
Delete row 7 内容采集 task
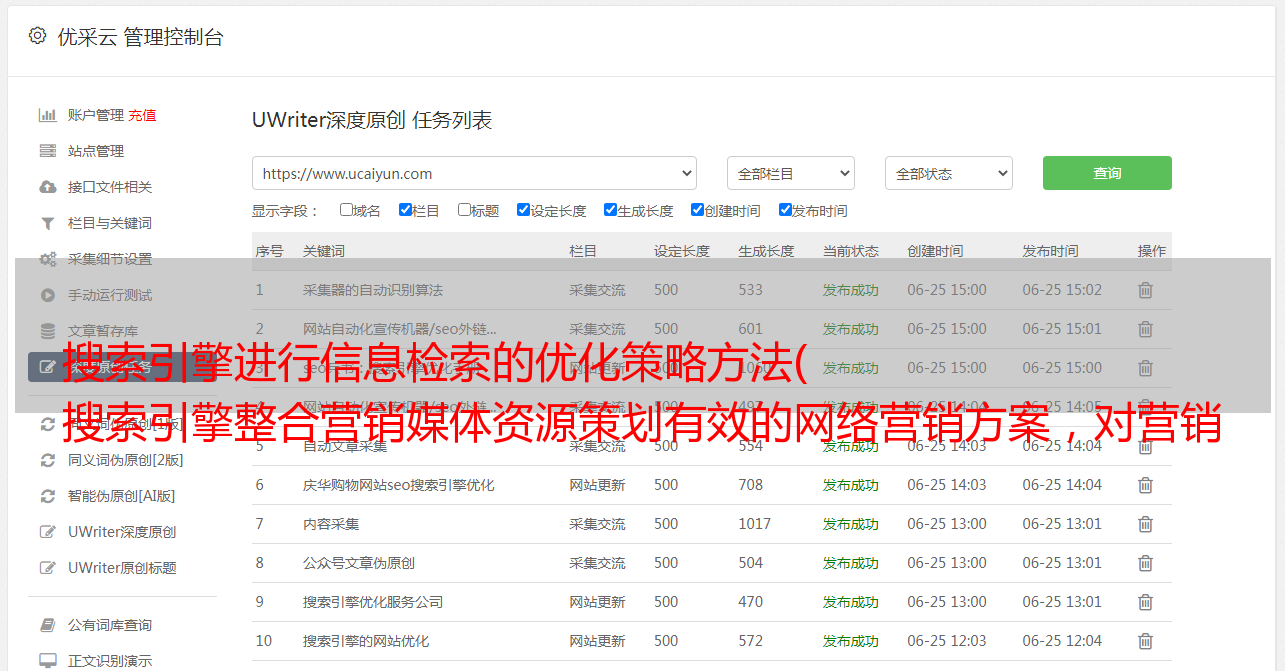(1145, 524)
